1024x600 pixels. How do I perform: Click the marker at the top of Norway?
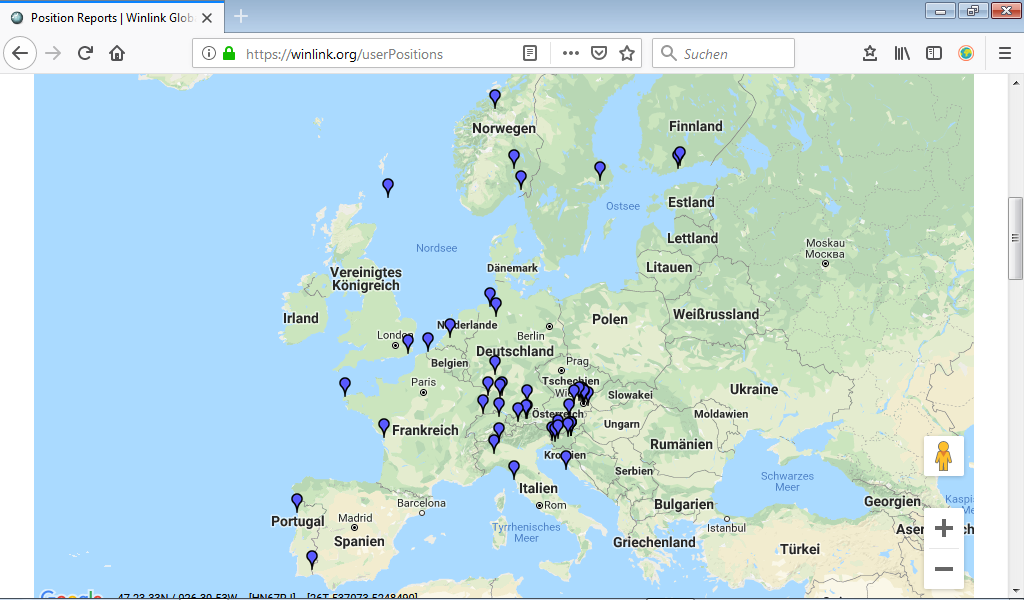(495, 98)
